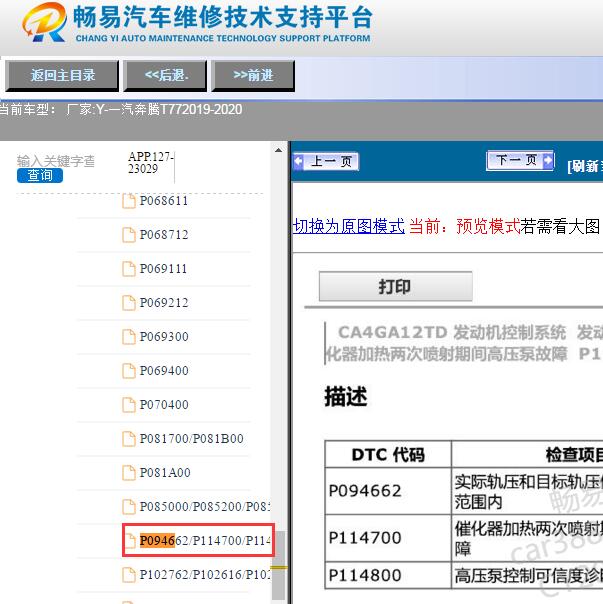603x604 pixels.
Task: Click the P114700 cell in the DTC table
Action: [x=388, y=538]
